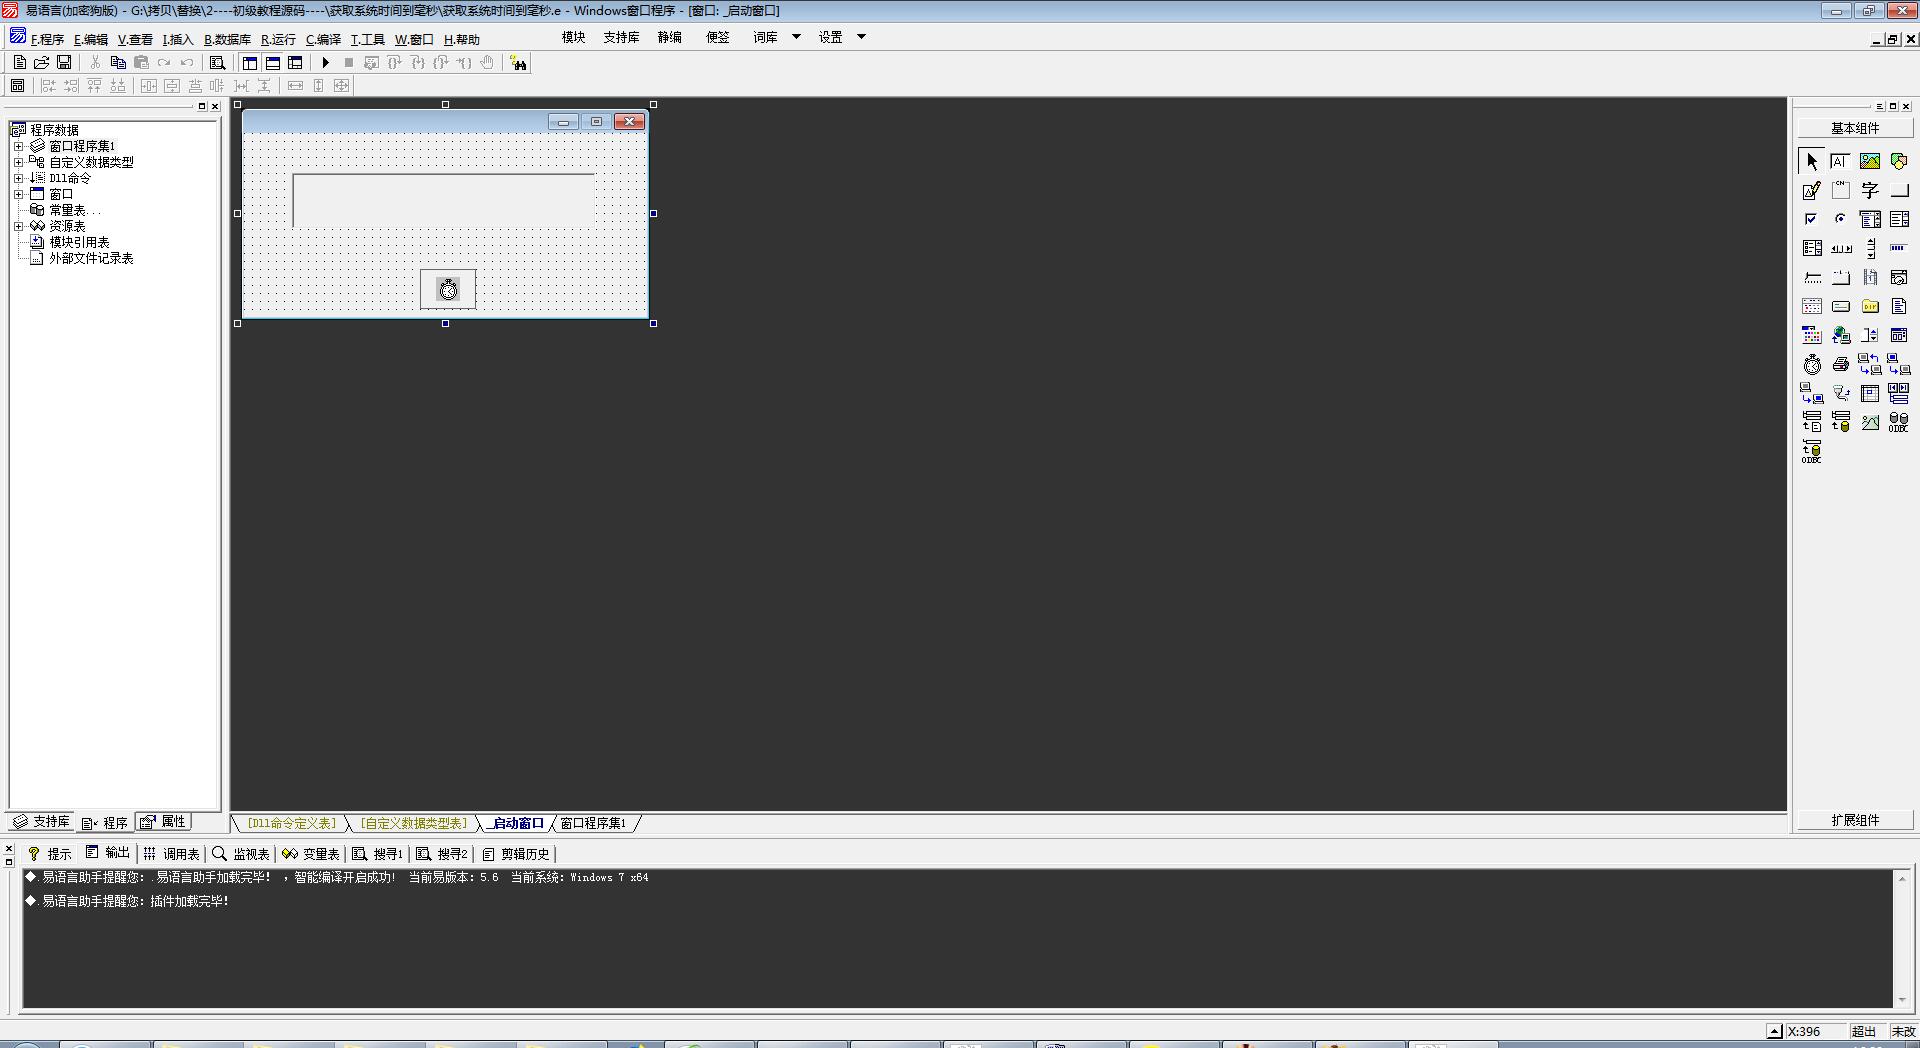Toggle the first panel layout toolbar button
Image resolution: width=1920 pixels, height=1048 pixels.
click(x=250, y=63)
